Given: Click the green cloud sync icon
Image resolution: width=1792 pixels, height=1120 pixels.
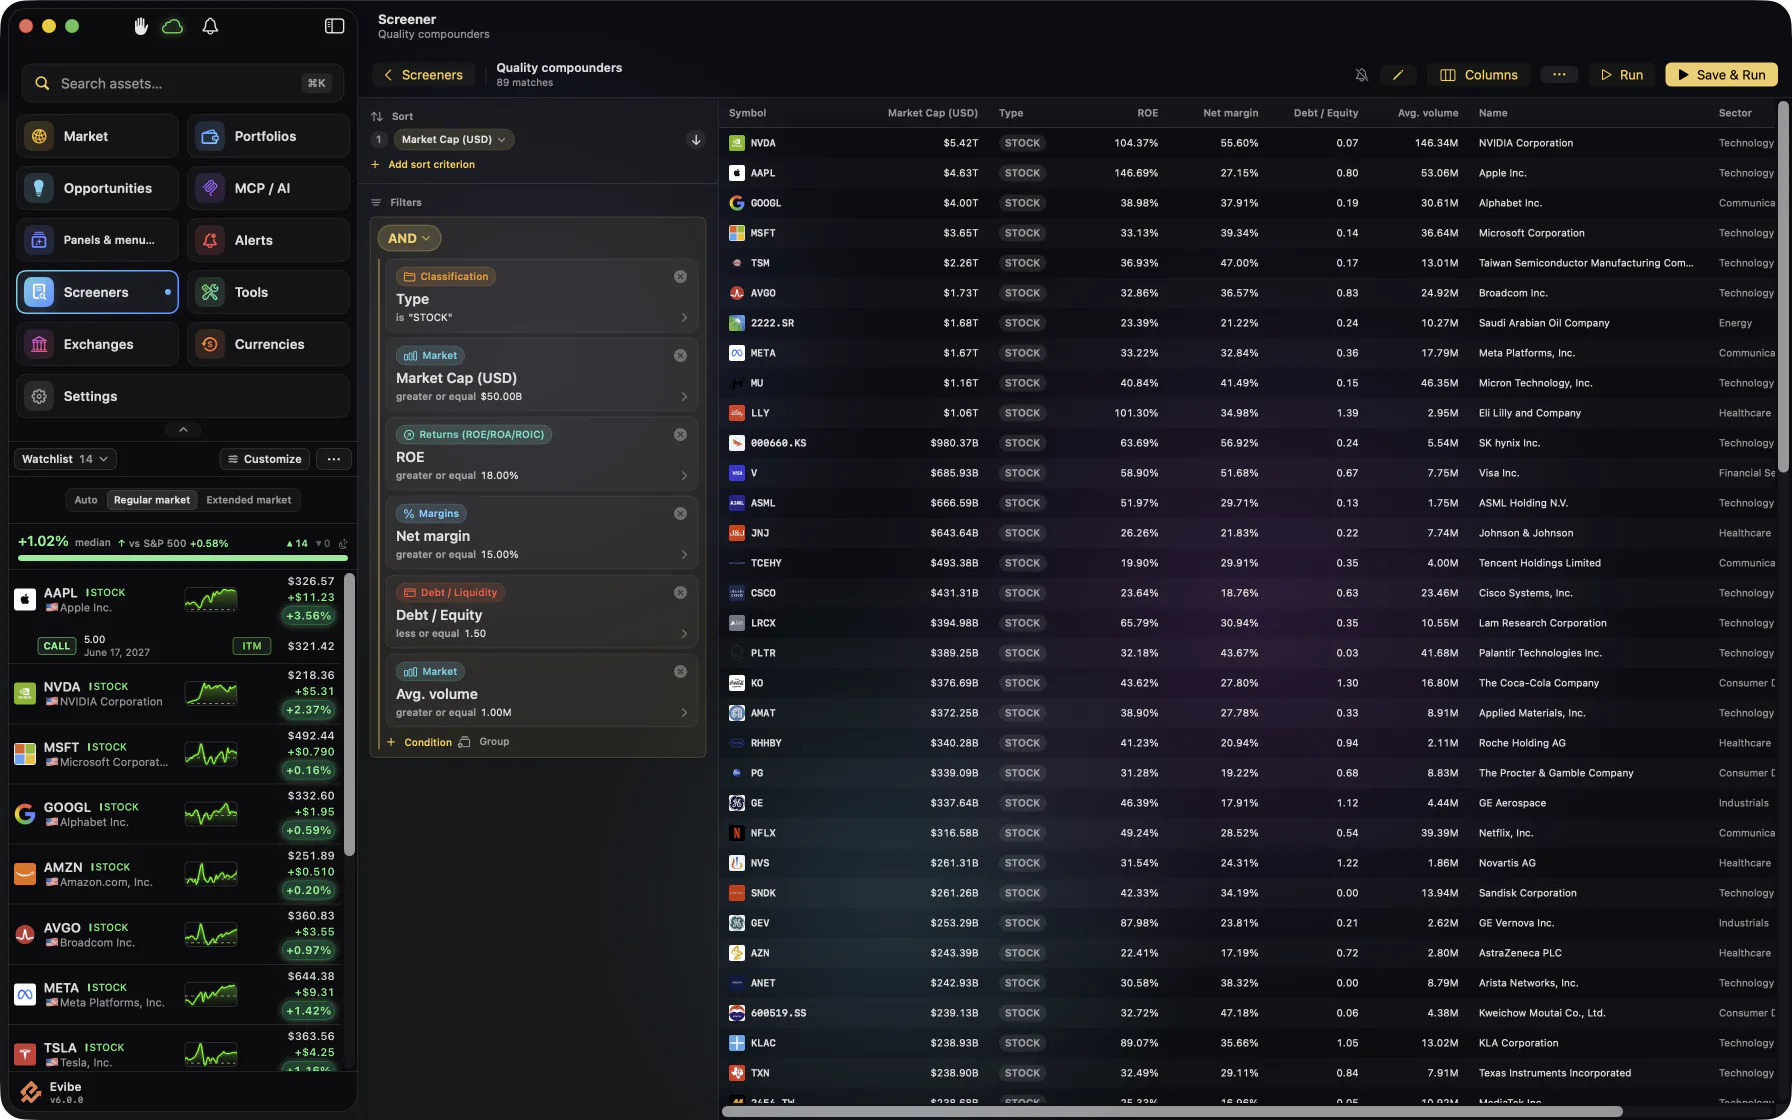Looking at the screenshot, I should pos(173,26).
